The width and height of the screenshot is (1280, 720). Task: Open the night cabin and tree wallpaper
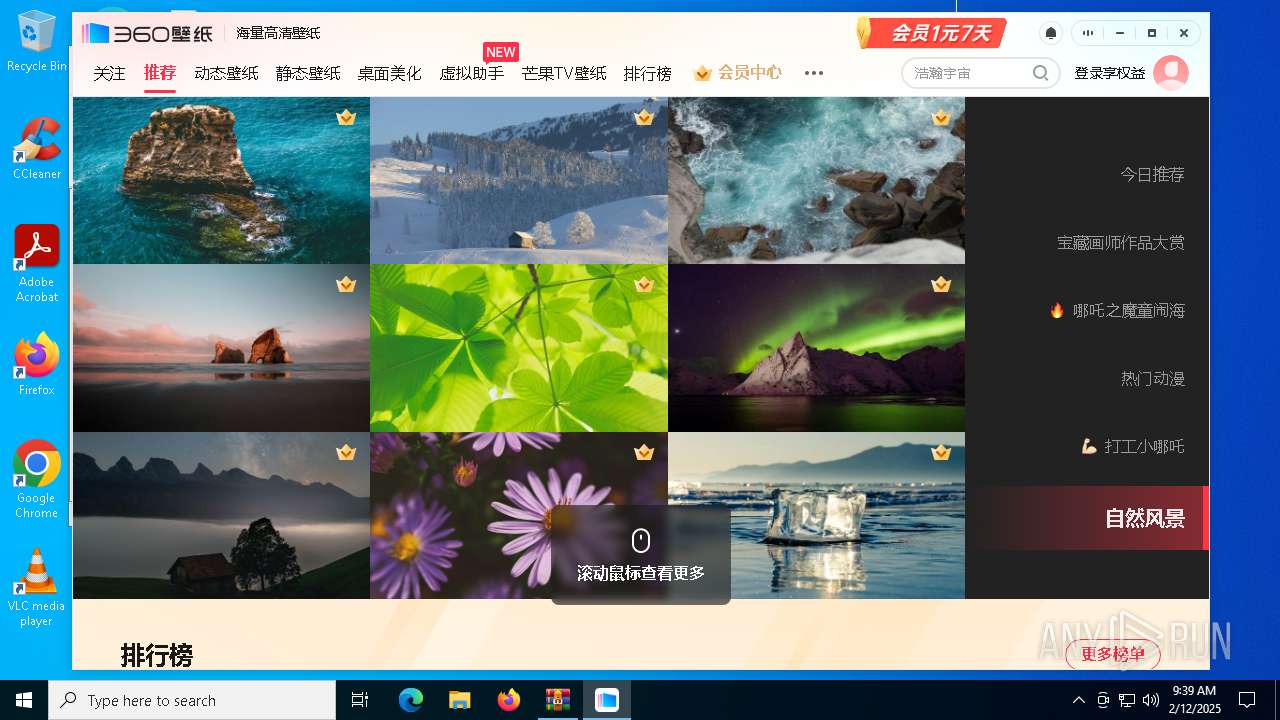pos(221,516)
